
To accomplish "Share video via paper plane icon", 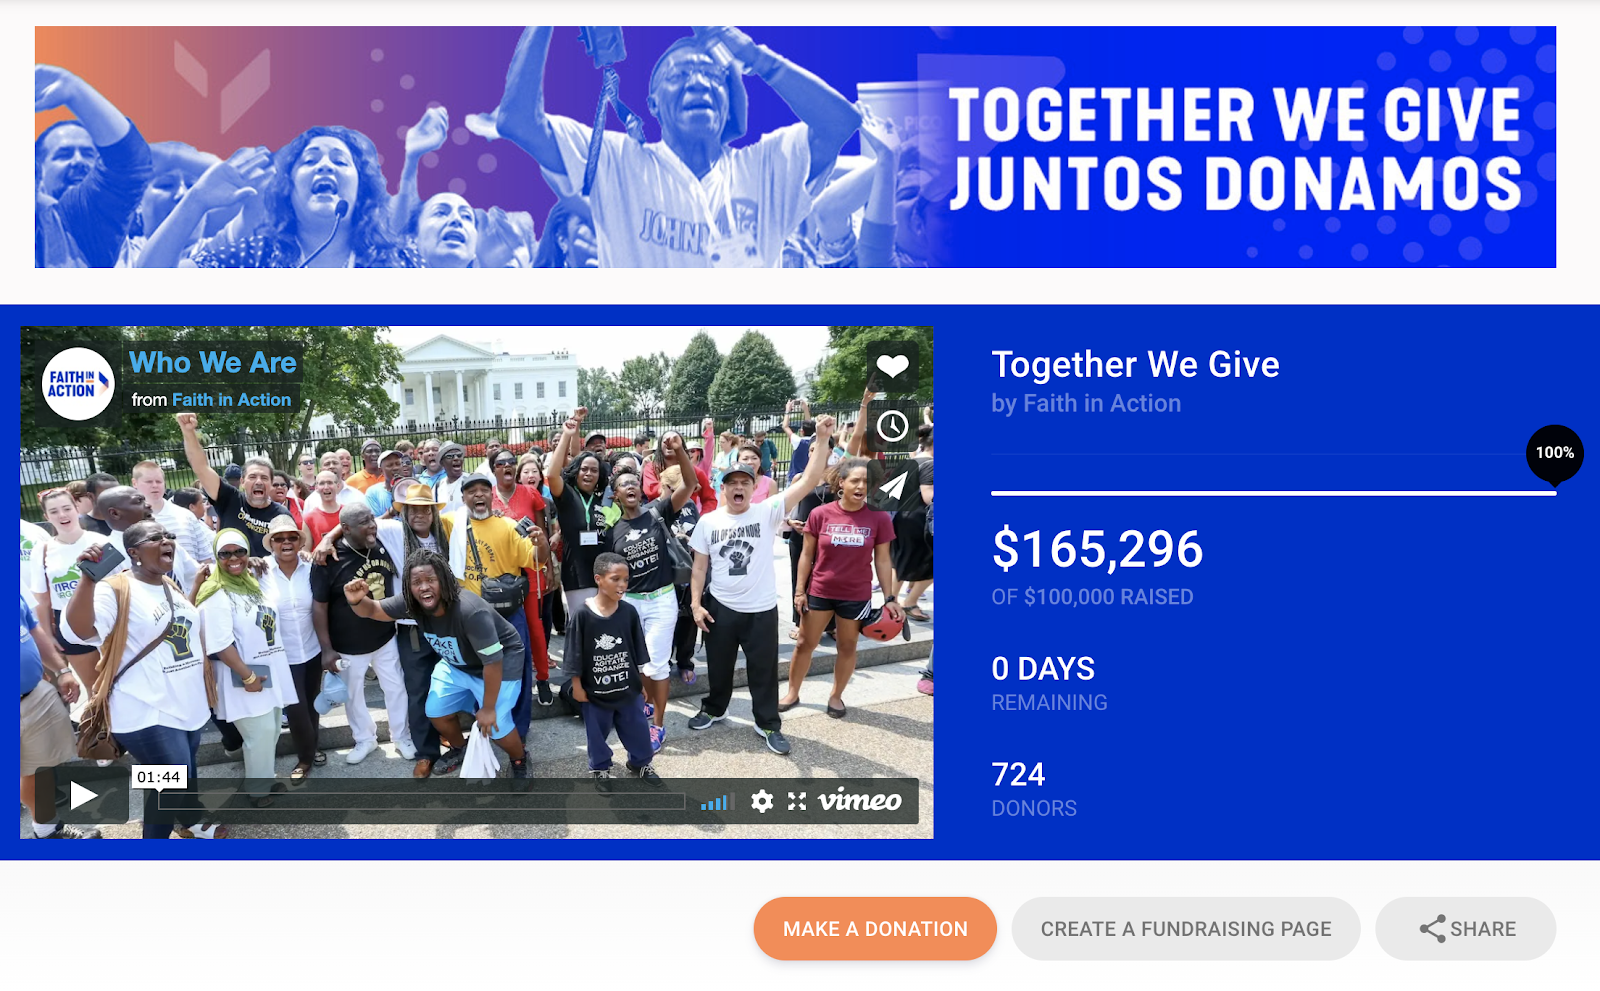I will point(892,486).
